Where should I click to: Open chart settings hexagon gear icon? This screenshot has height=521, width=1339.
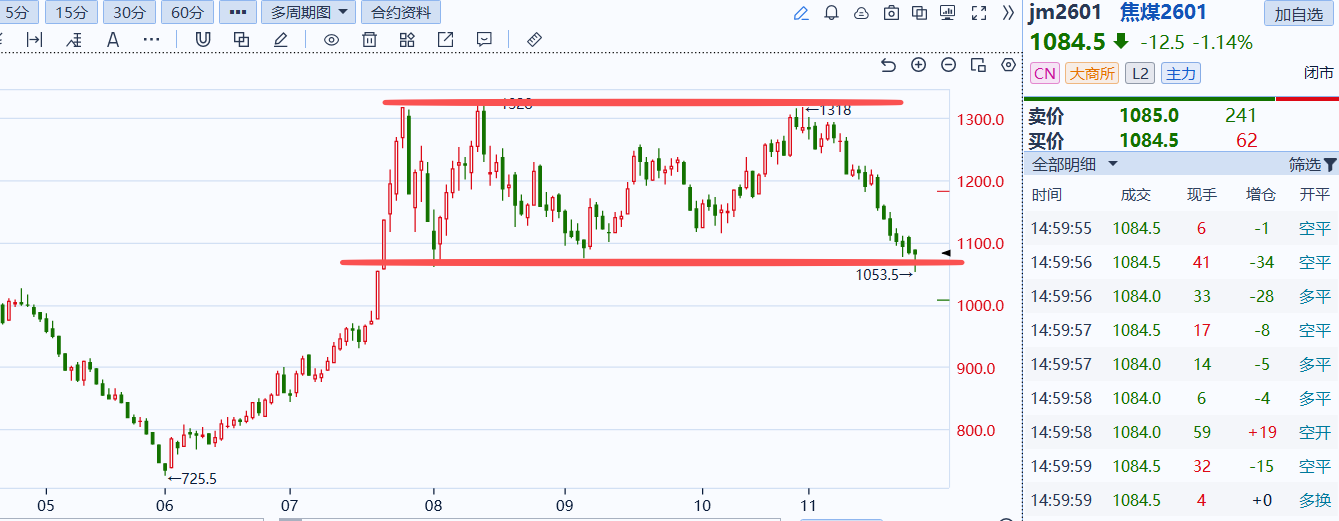pyautogui.click(x=1008, y=65)
